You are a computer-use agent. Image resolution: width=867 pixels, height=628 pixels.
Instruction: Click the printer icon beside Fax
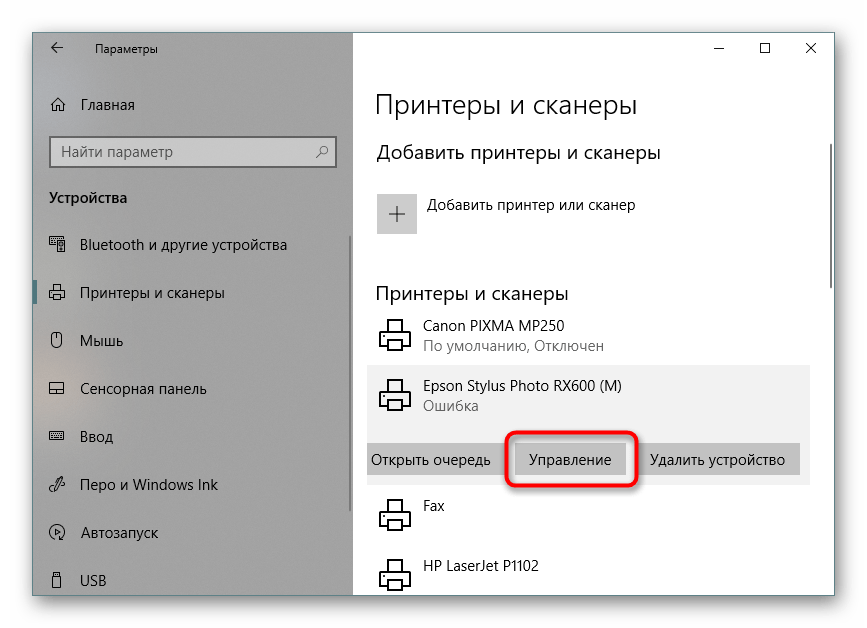pos(395,513)
